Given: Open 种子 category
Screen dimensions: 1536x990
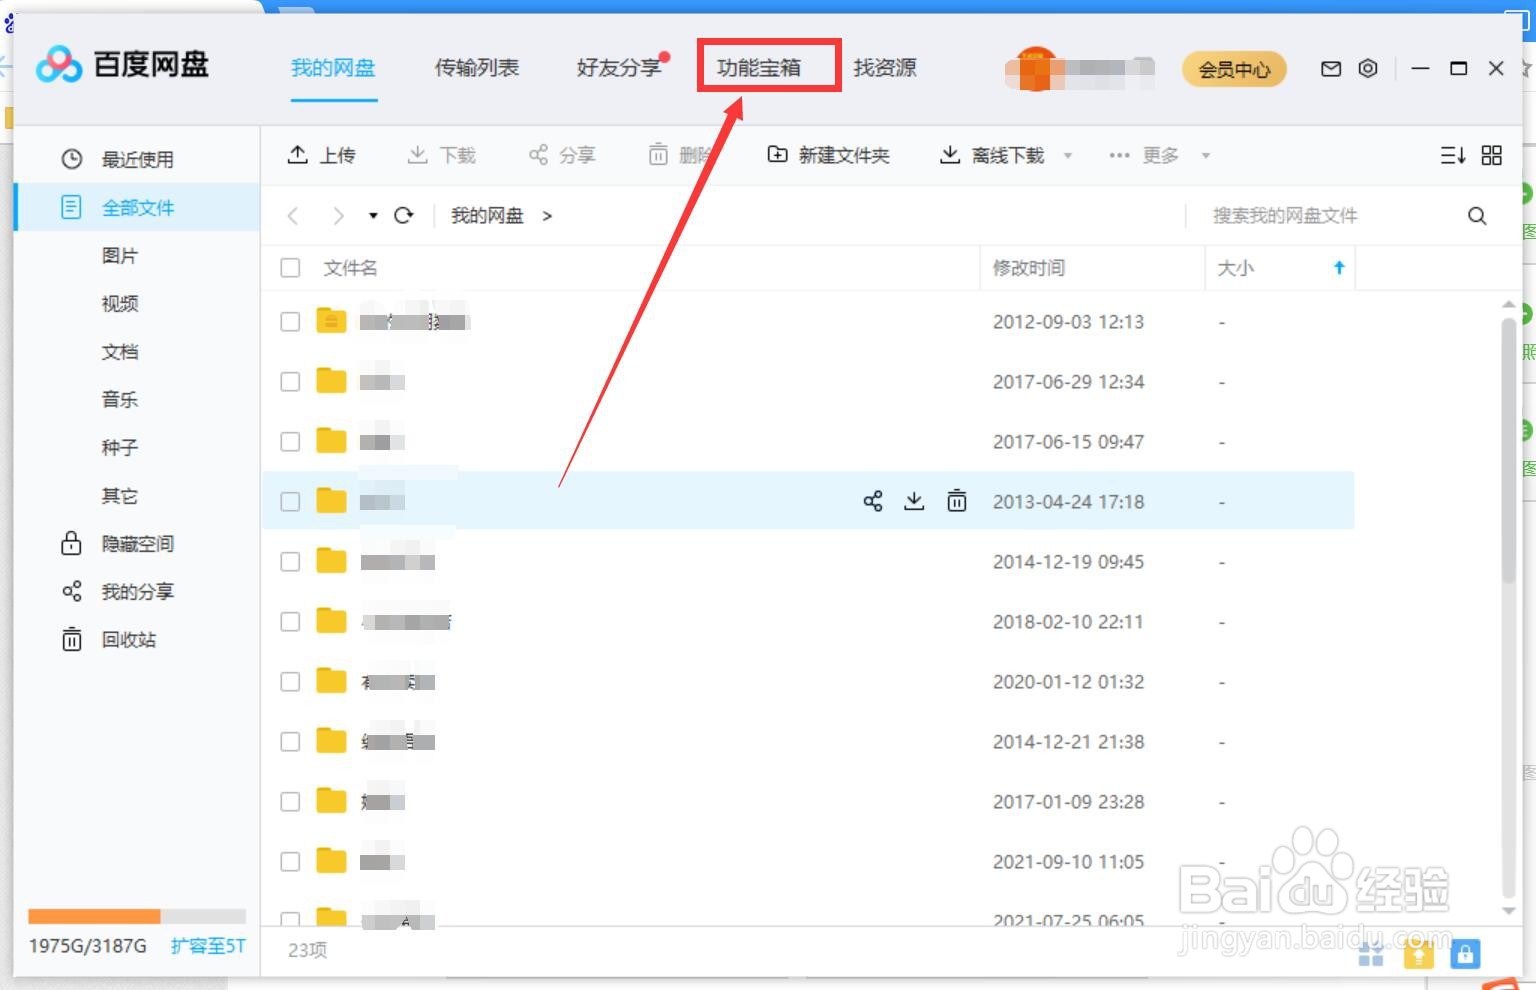Looking at the screenshot, I should [x=119, y=448].
